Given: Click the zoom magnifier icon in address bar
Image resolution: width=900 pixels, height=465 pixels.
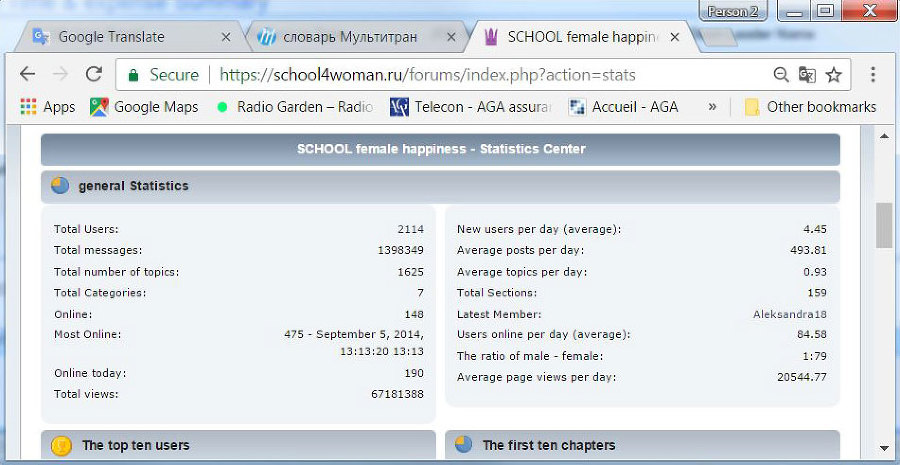Looking at the screenshot, I should pos(781,75).
